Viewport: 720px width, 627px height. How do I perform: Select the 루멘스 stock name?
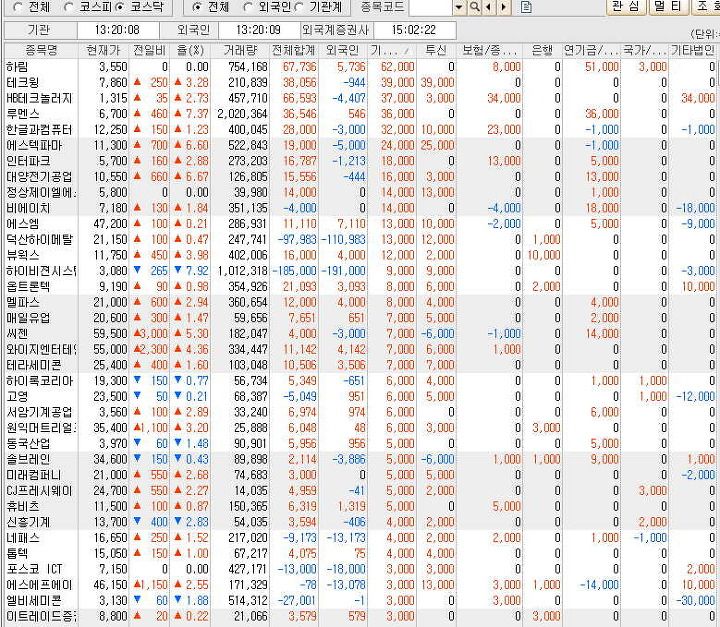(x=23, y=114)
